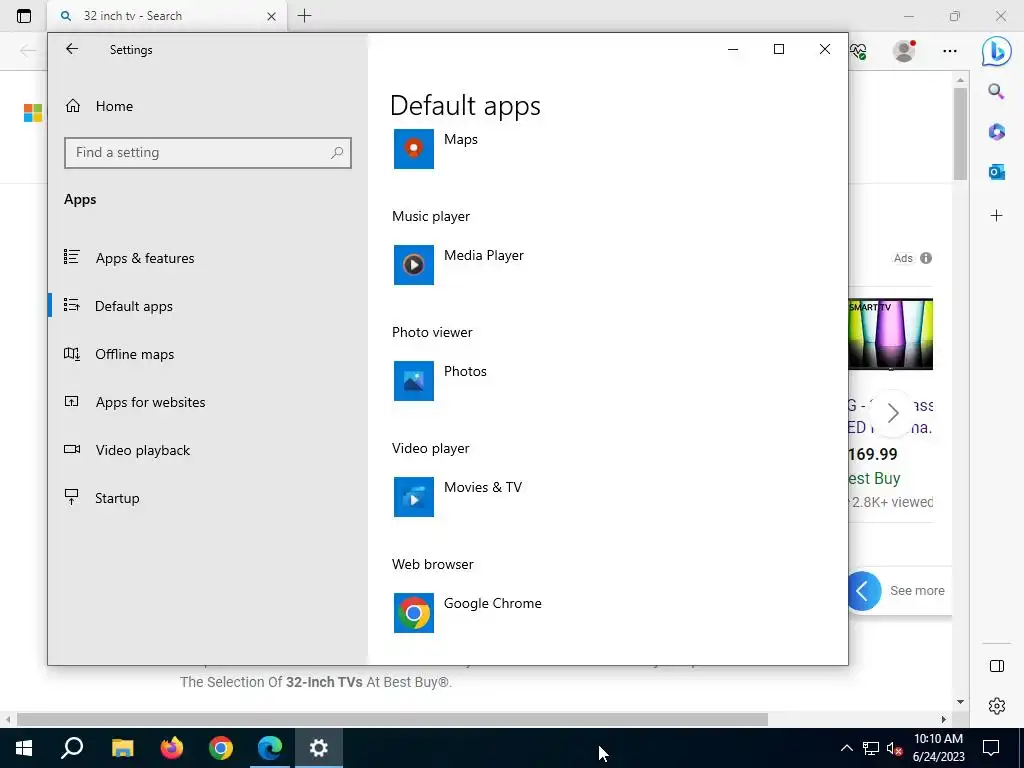Open taskbar search

click(72, 748)
